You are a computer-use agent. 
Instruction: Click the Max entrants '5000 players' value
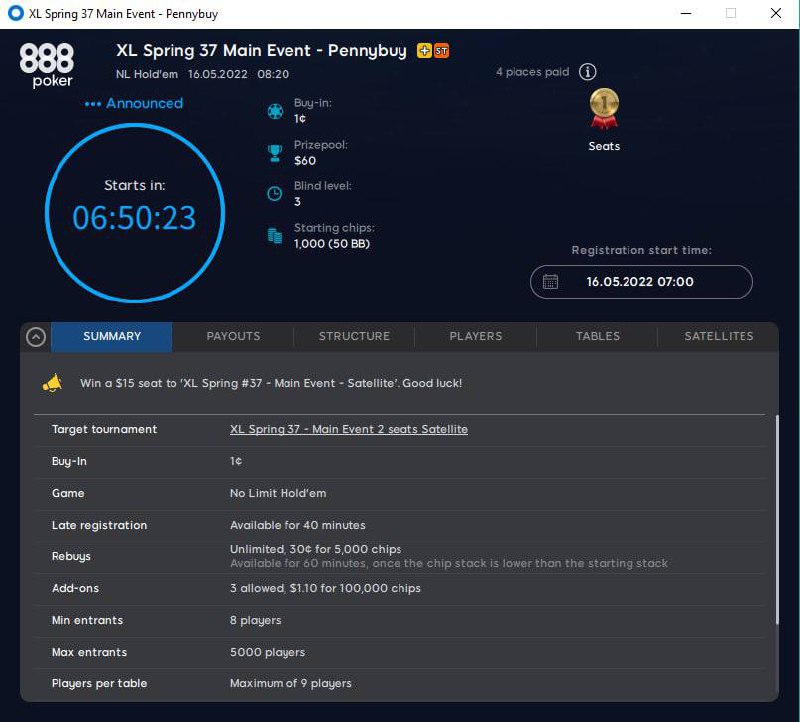[267, 652]
